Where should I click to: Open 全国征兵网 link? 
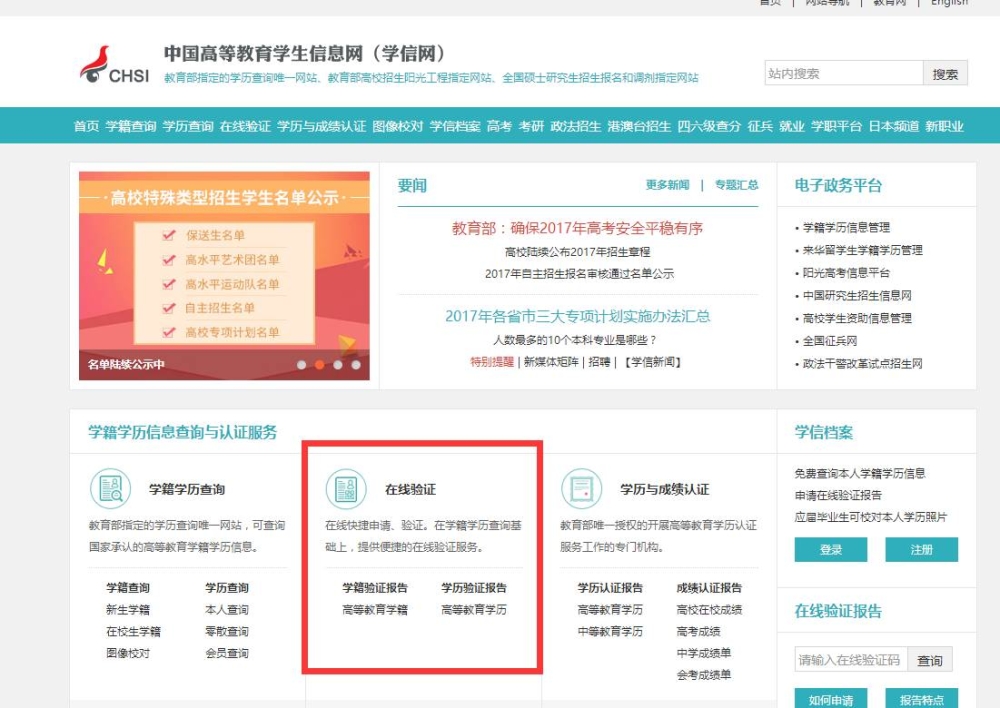[830, 341]
